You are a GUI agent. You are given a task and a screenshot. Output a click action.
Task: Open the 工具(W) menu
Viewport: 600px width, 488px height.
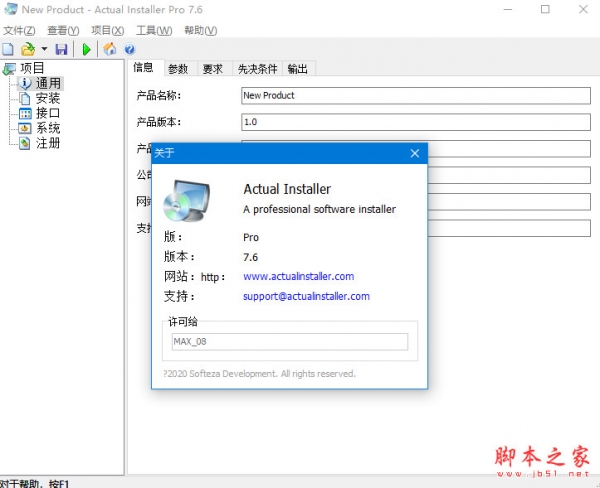tap(154, 30)
